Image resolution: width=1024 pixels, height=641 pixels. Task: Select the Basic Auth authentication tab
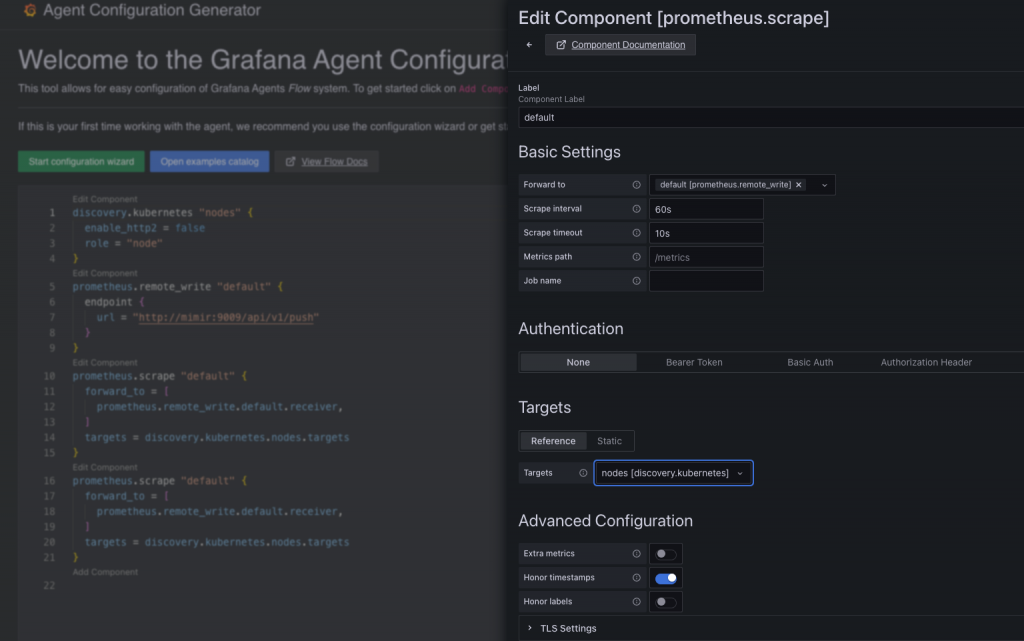pyautogui.click(x=810, y=362)
